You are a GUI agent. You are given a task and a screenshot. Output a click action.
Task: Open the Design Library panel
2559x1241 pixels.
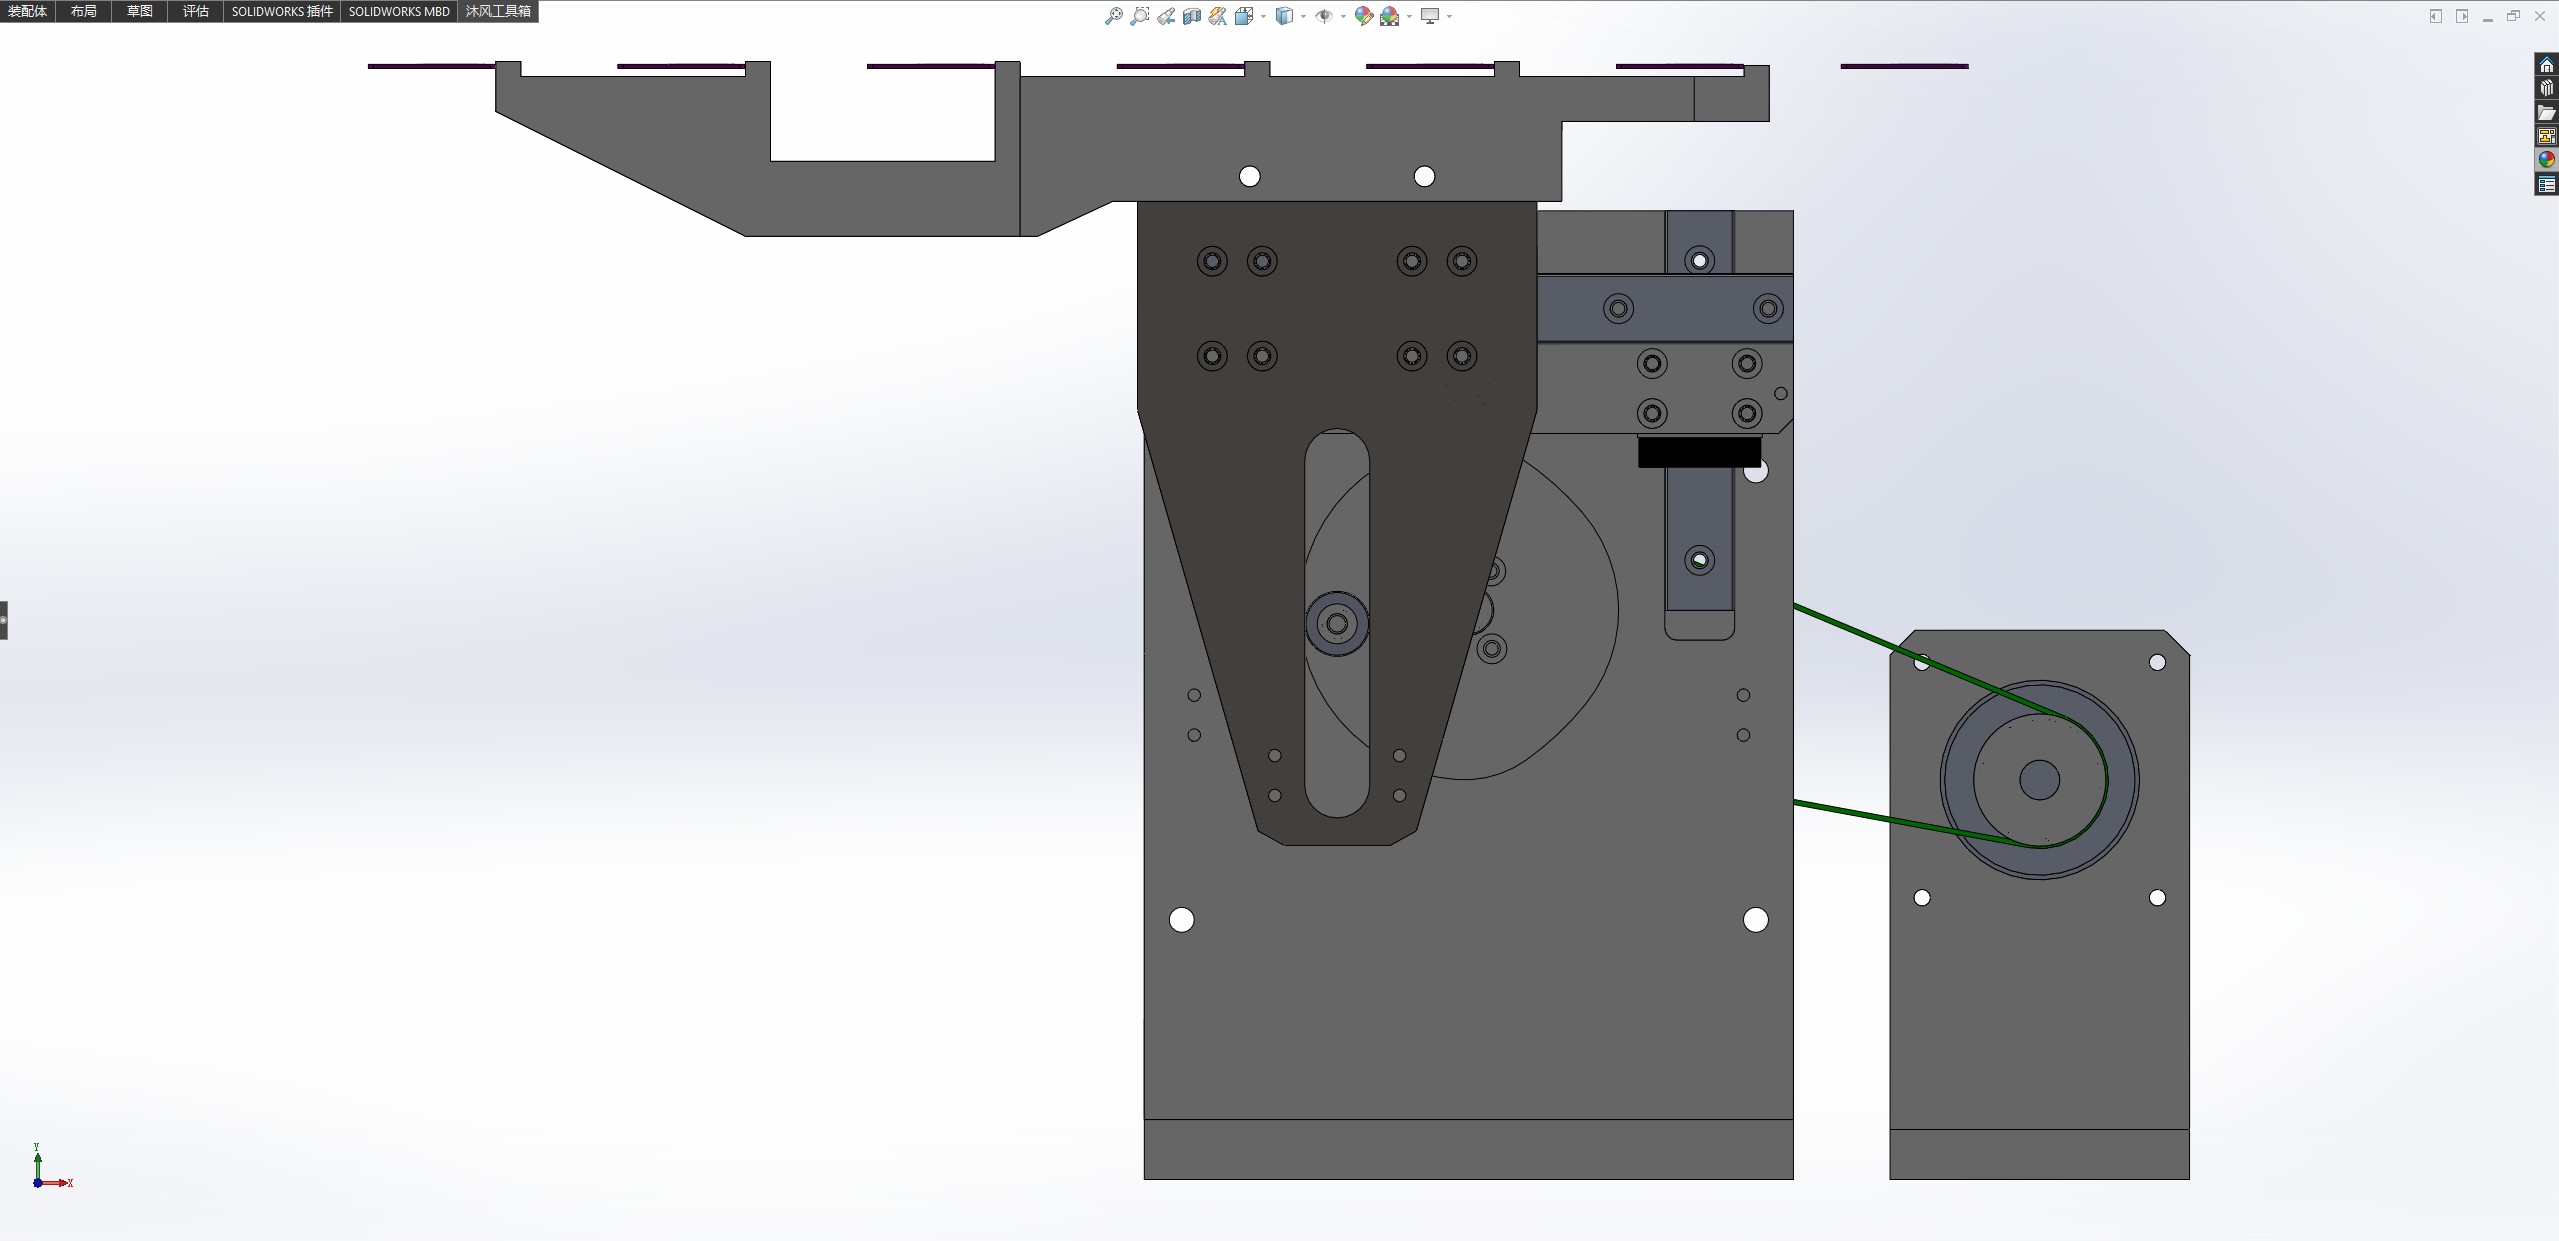(2546, 88)
